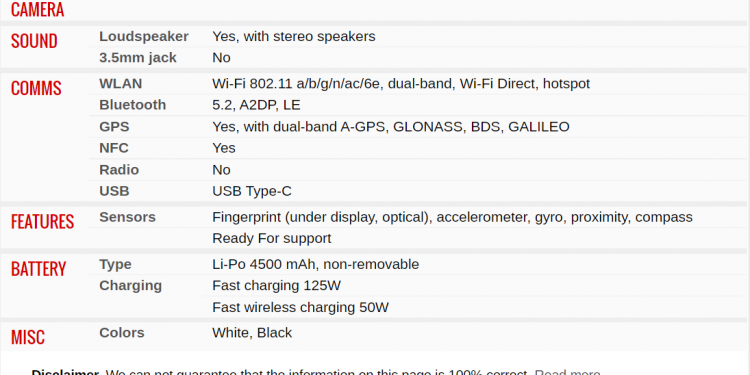This screenshot has width=750, height=375.
Task: Click the SOUND section heading
Action: [34, 41]
